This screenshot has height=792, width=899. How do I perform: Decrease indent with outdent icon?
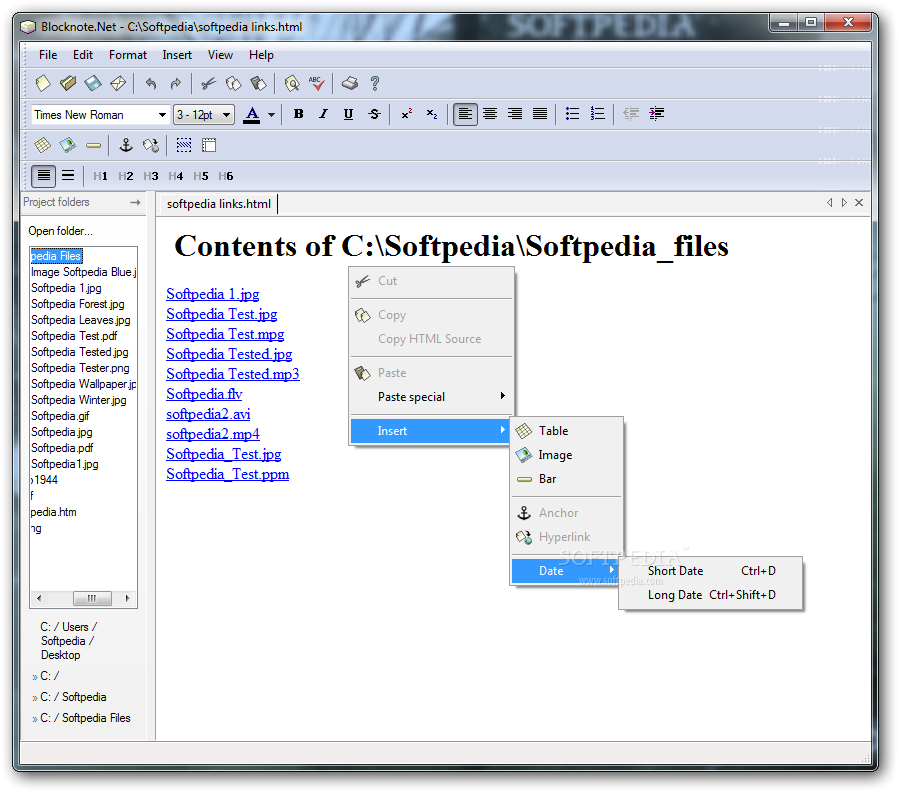631,114
